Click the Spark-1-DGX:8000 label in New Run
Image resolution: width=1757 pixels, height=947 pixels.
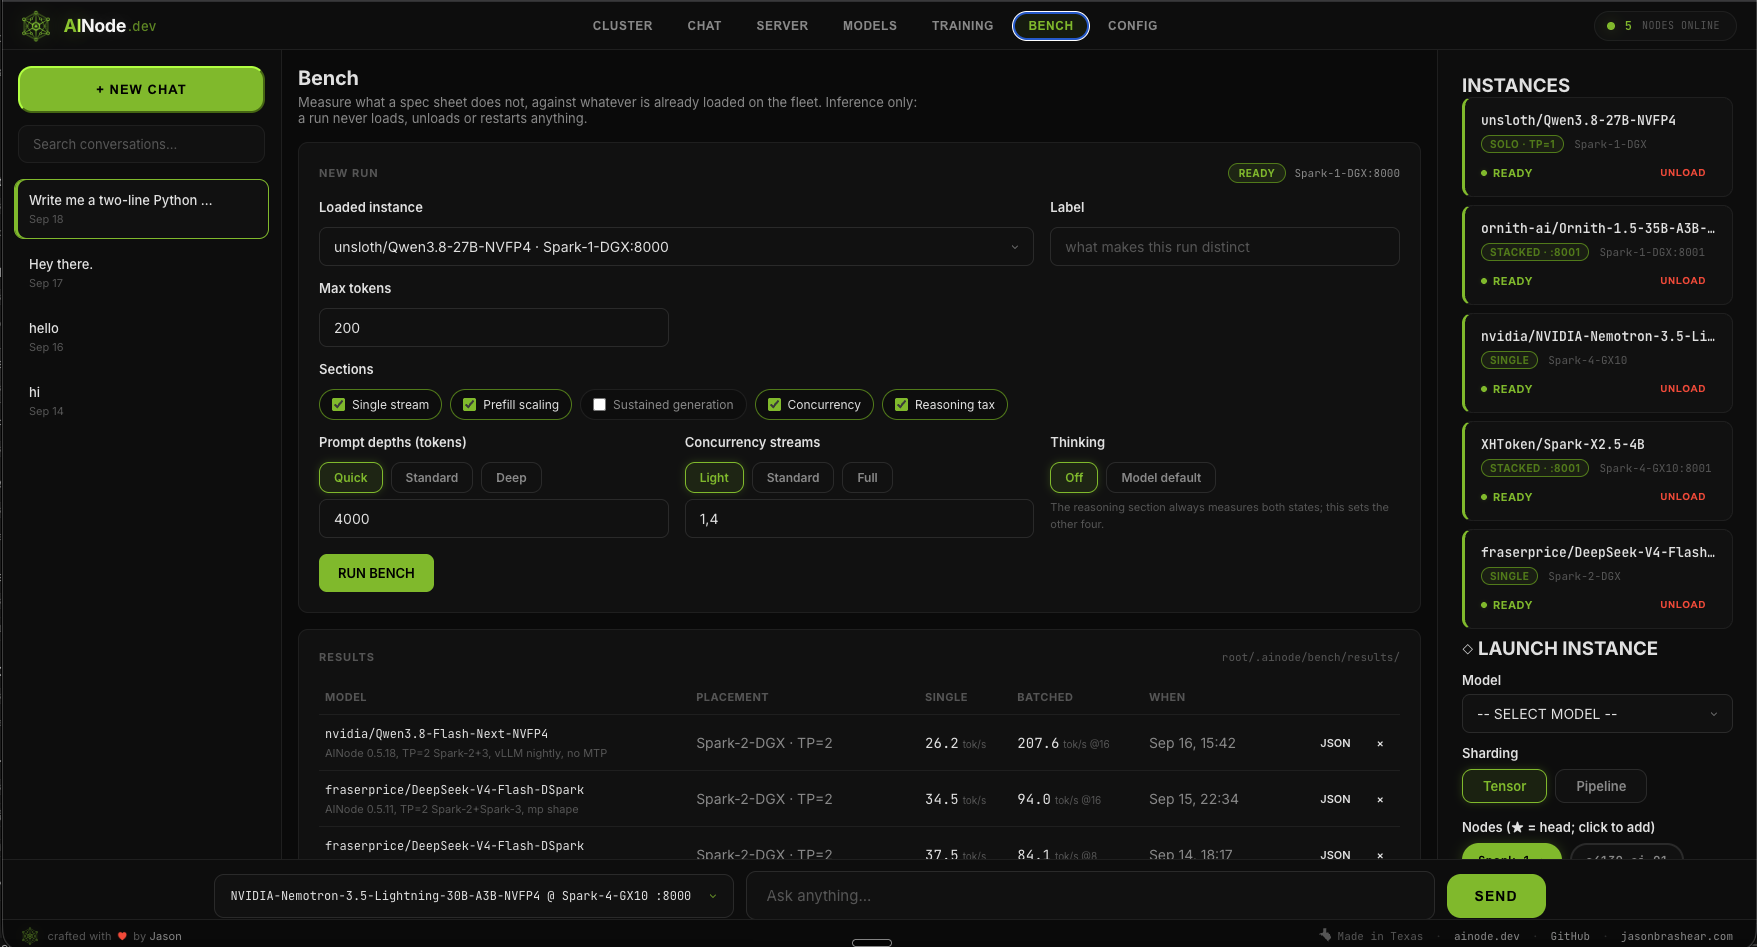tap(1347, 173)
